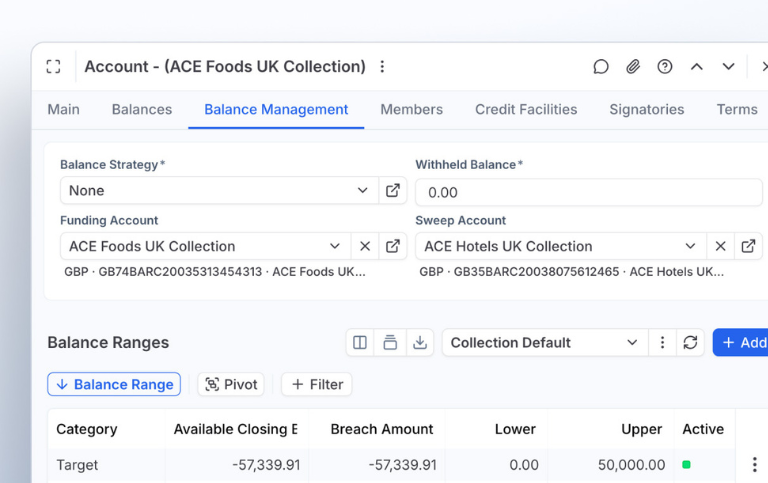The width and height of the screenshot is (768, 483).
Task: Go to next record with down chevron
Action: coord(728,67)
